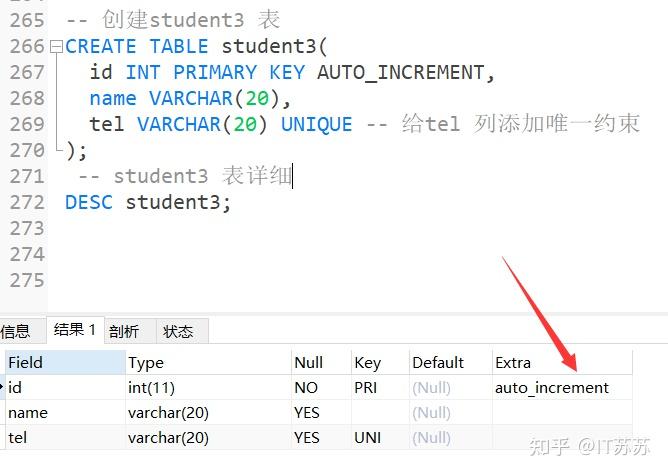
Task: Click the comment 'student3 表详细'
Action: coord(203,176)
